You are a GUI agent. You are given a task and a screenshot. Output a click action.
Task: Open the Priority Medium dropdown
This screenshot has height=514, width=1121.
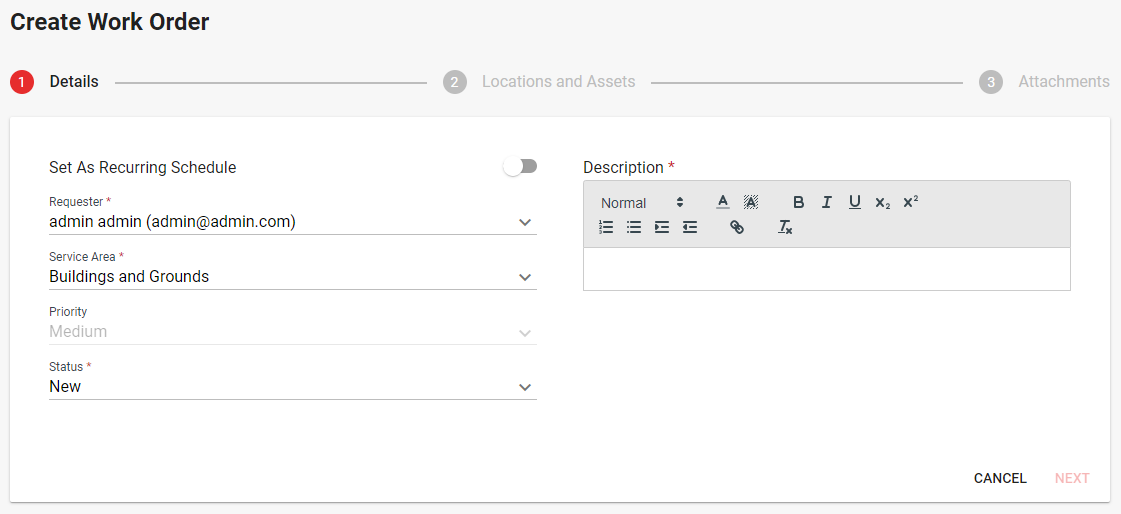(292, 332)
